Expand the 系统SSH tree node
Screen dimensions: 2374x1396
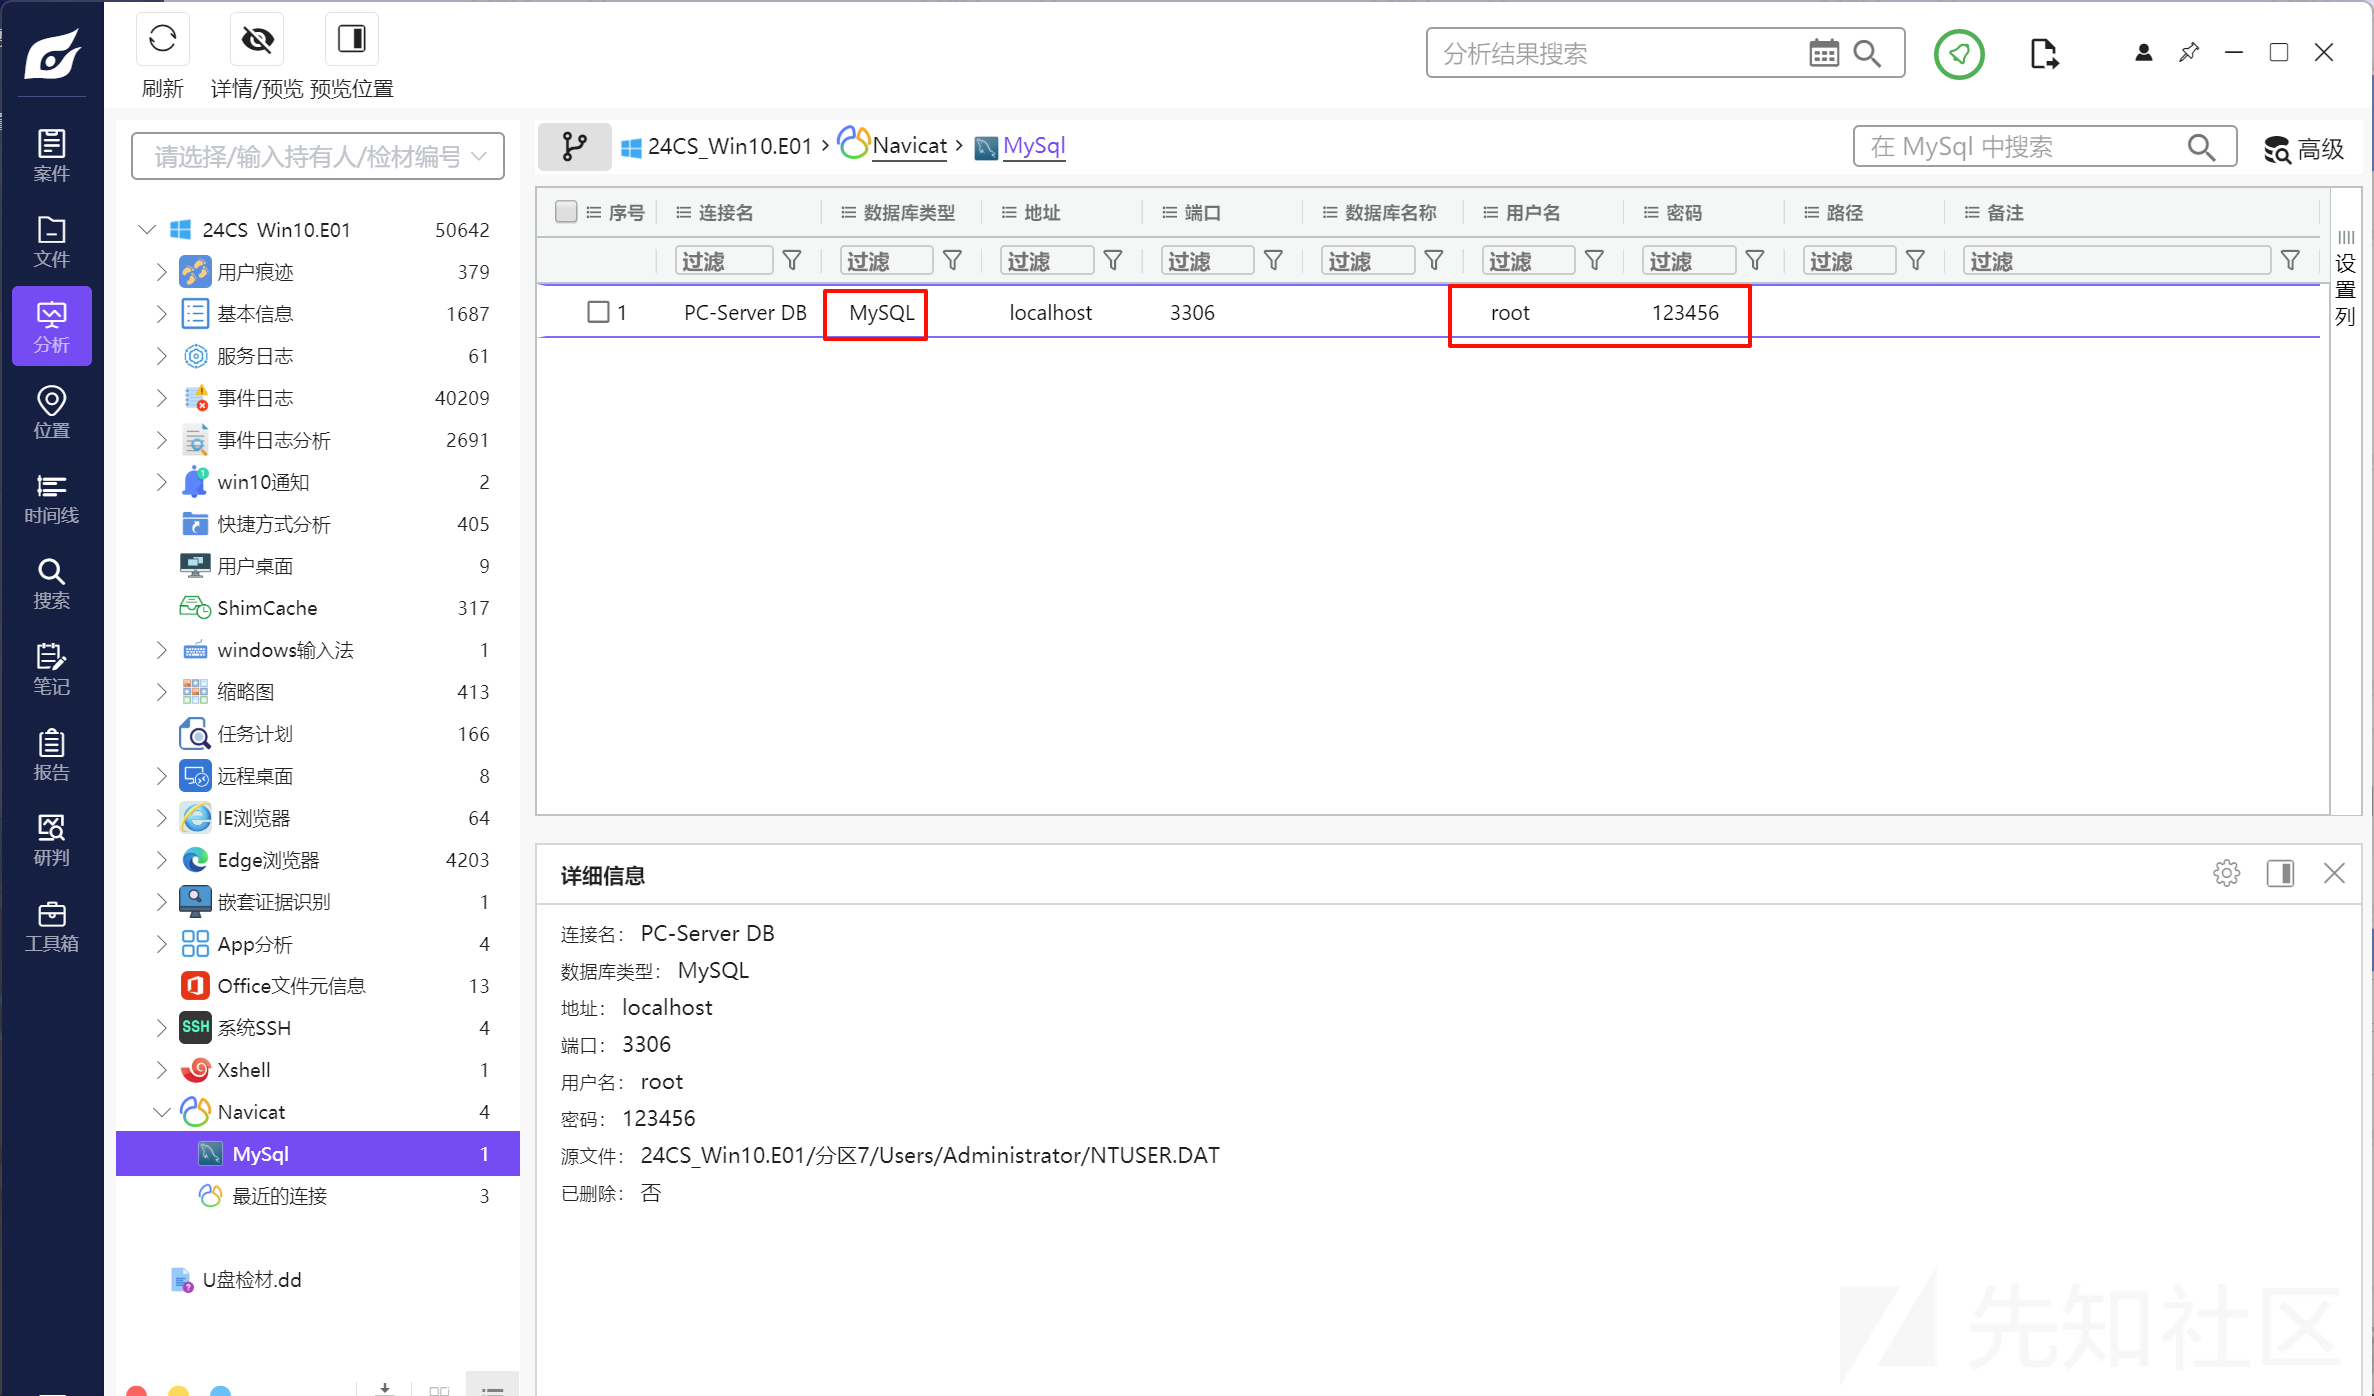point(162,1028)
